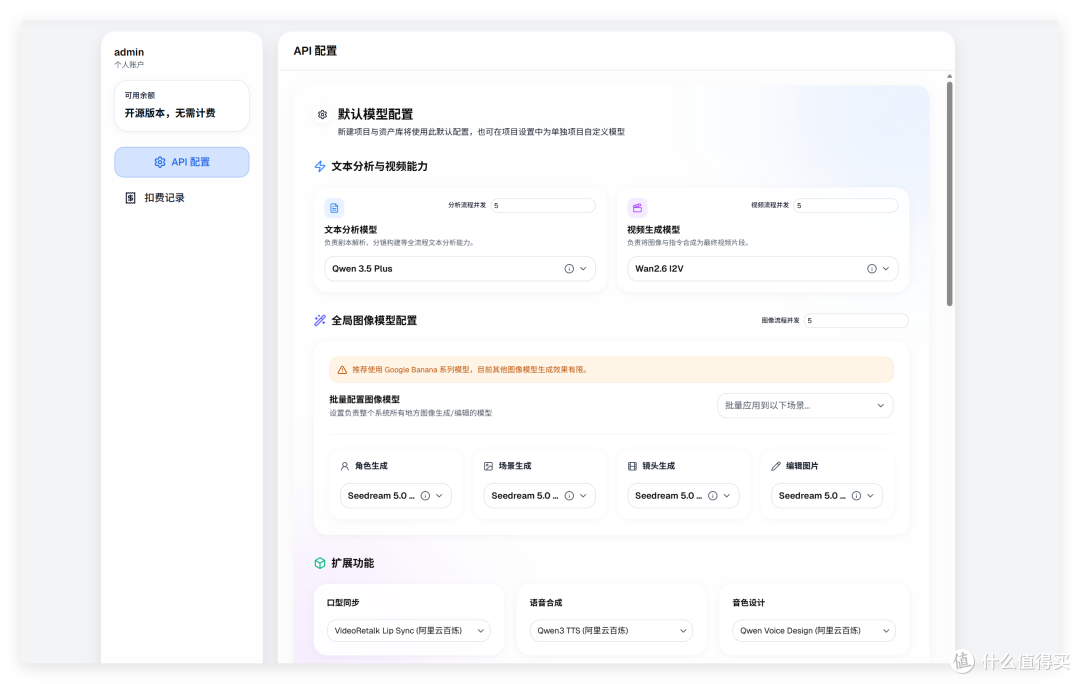The width and height of the screenshot is (1080, 684).
Task: Click the person icon beside 角色生成
Action: [344, 466]
